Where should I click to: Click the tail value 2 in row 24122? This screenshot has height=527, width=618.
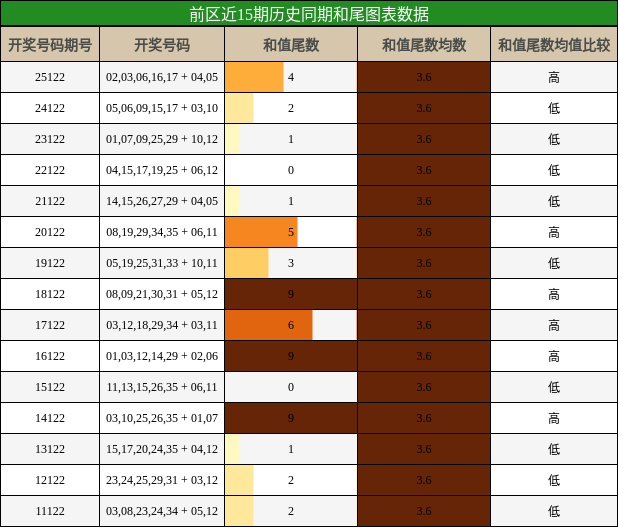pyautogui.click(x=291, y=108)
